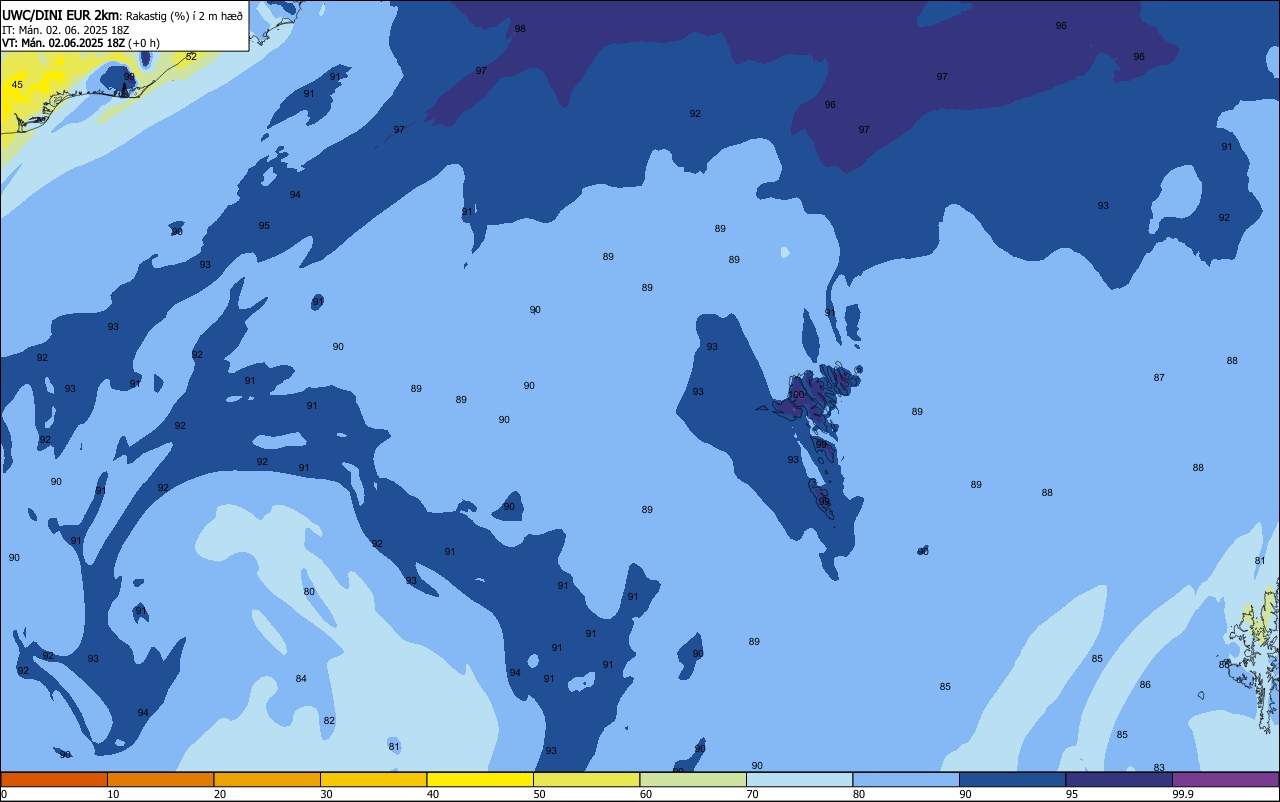The image size is (1280, 802).
Task: Click the 70–80 pale blue legend swatch
Action: click(x=799, y=779)
